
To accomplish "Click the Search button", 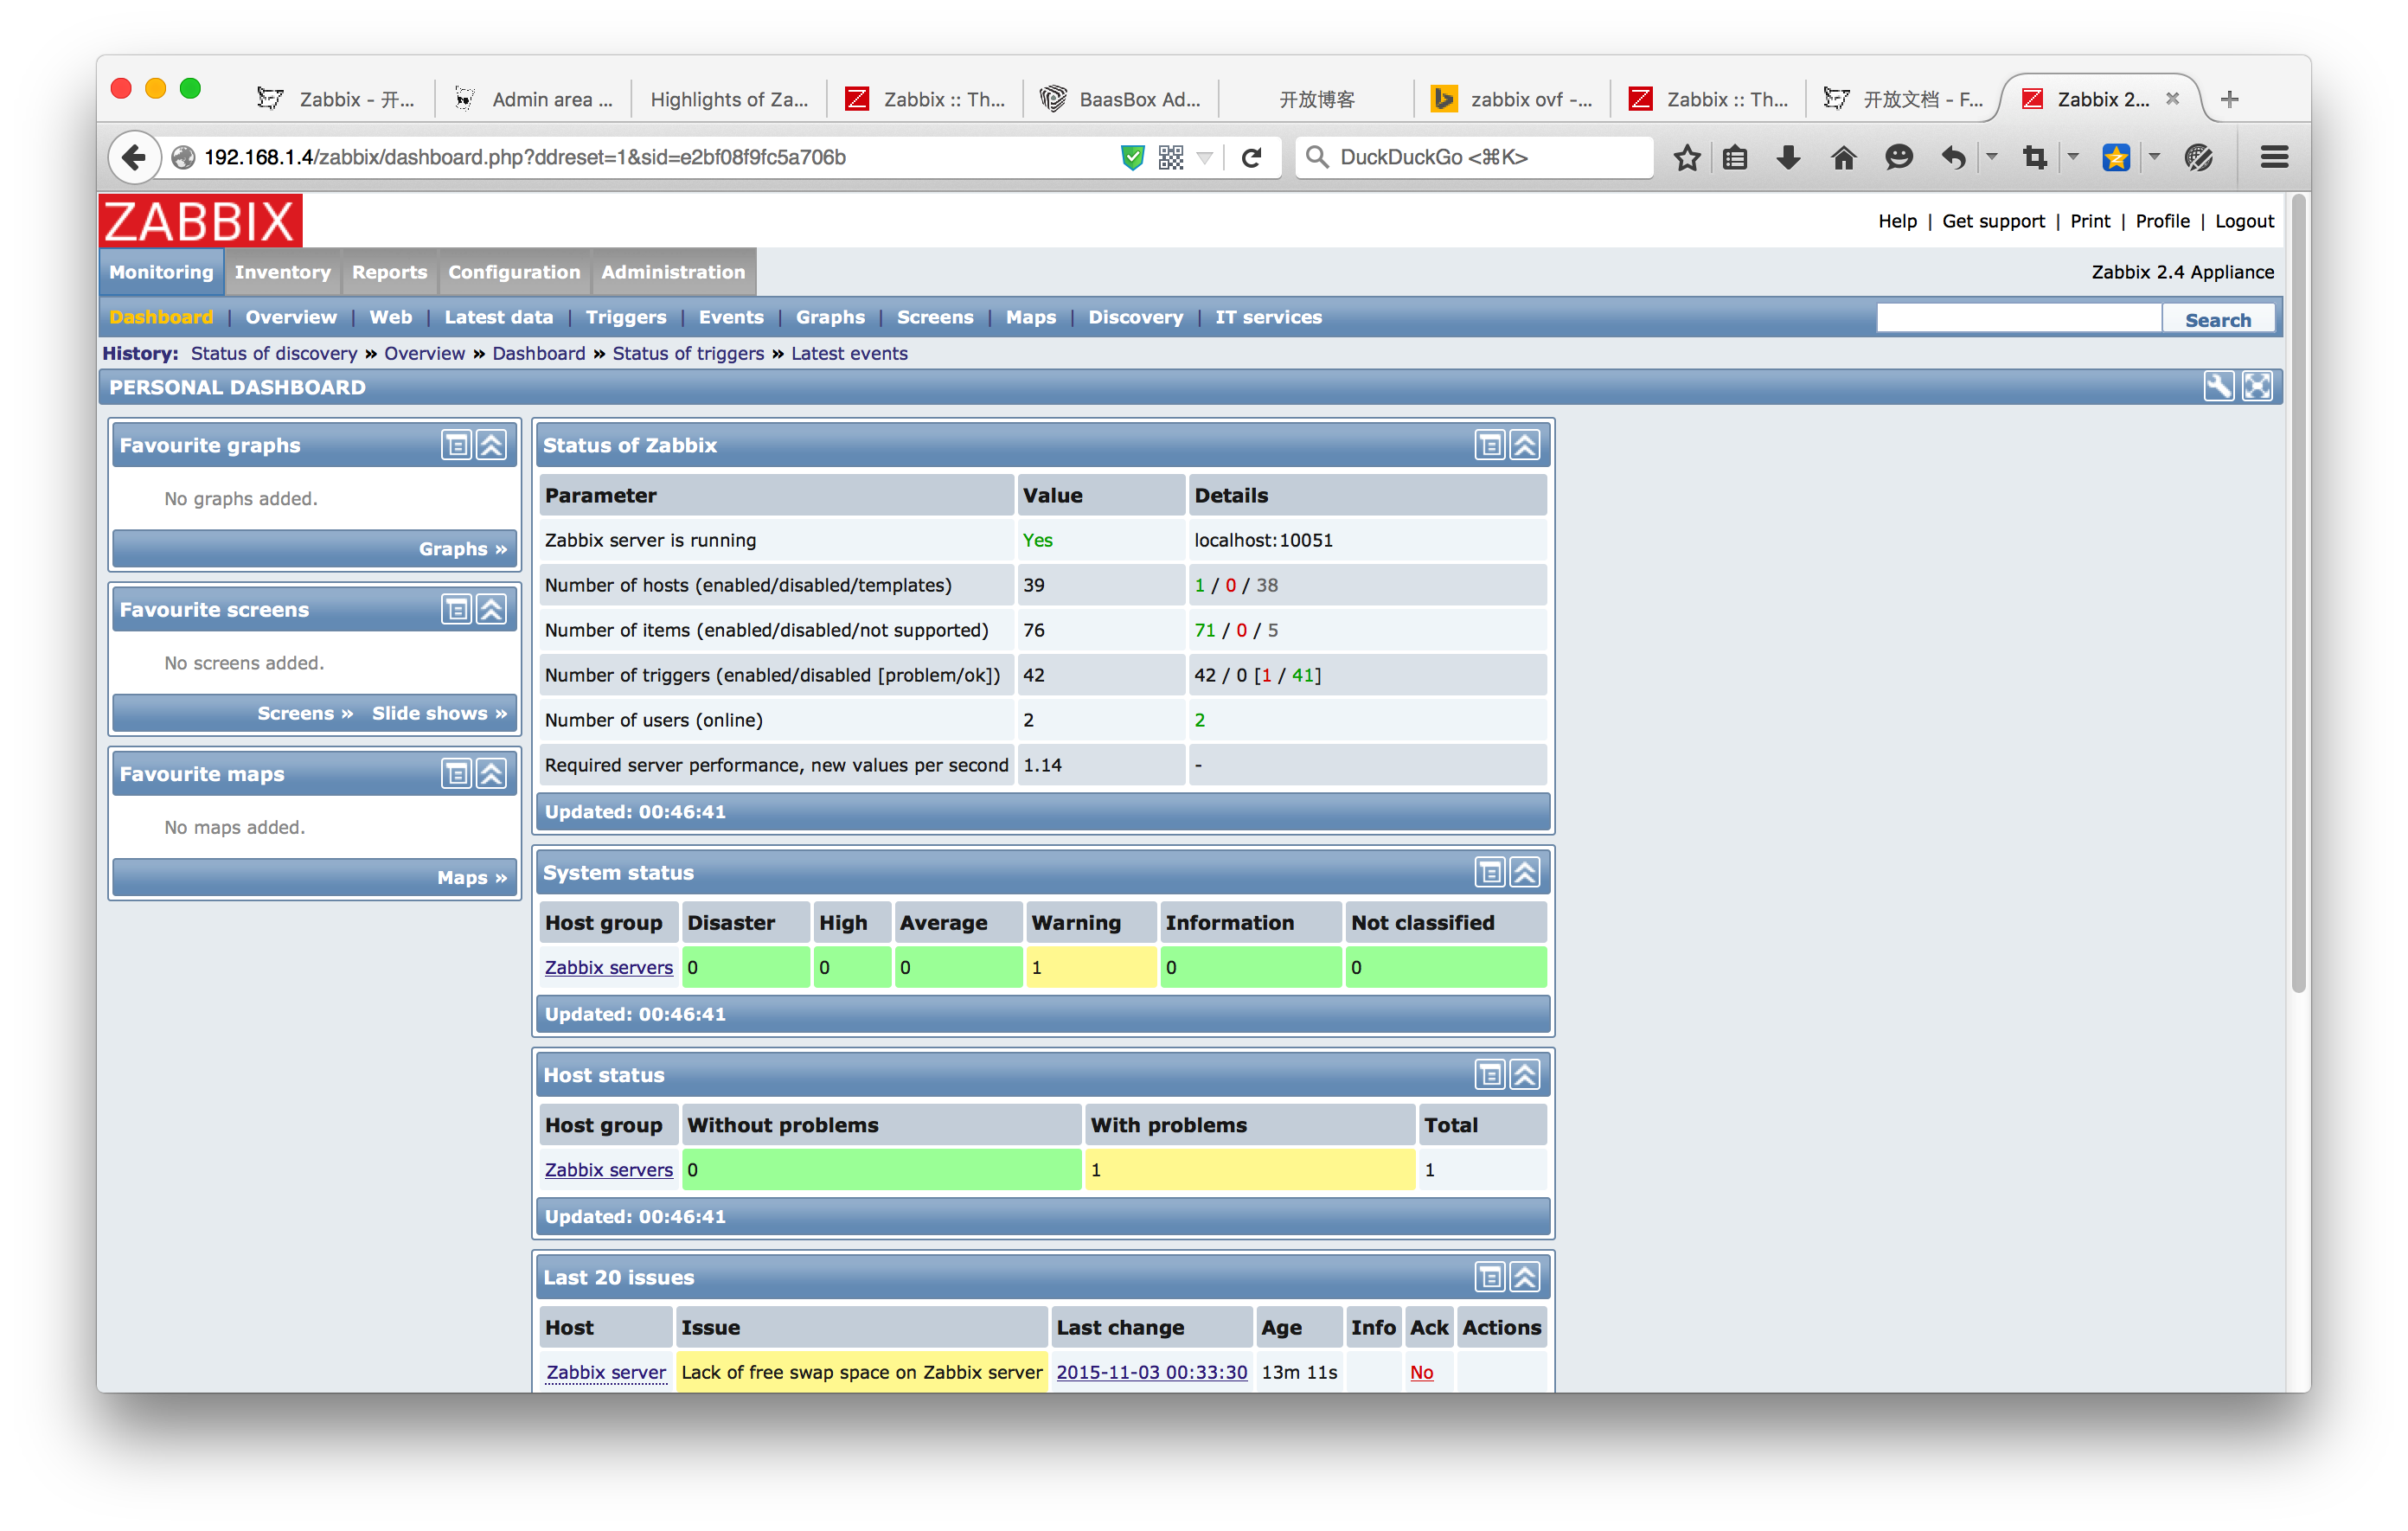I will (x=2217, y=320).
